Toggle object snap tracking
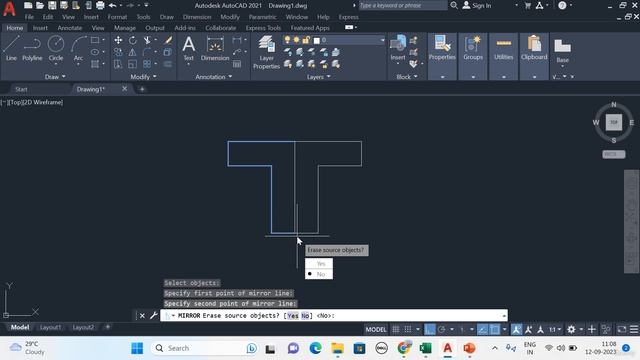Screen dimensions: 640x360 coord(482,329)
